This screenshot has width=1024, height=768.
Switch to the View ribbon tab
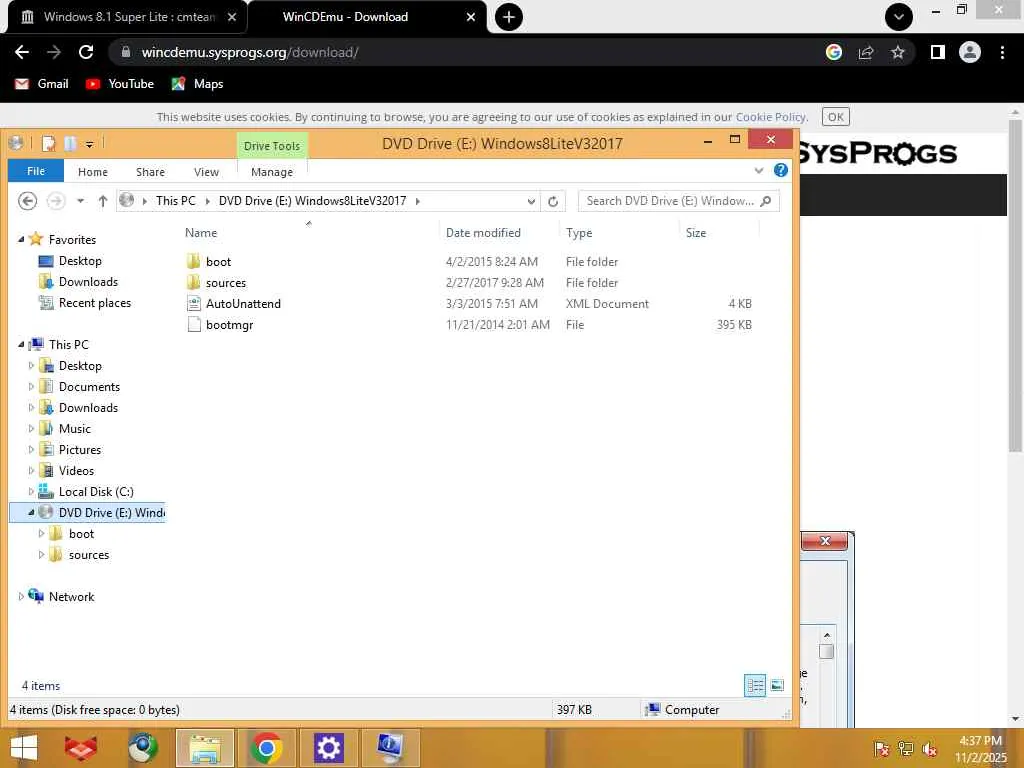206,172
